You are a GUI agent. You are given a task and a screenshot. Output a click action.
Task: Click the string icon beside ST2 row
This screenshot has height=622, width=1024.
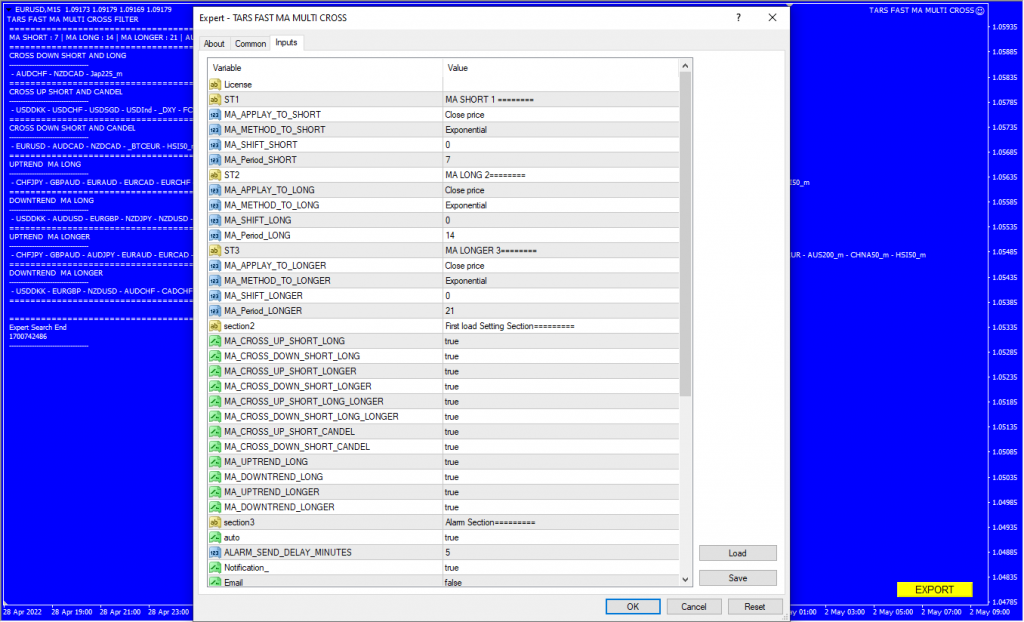tap(215, 175)
